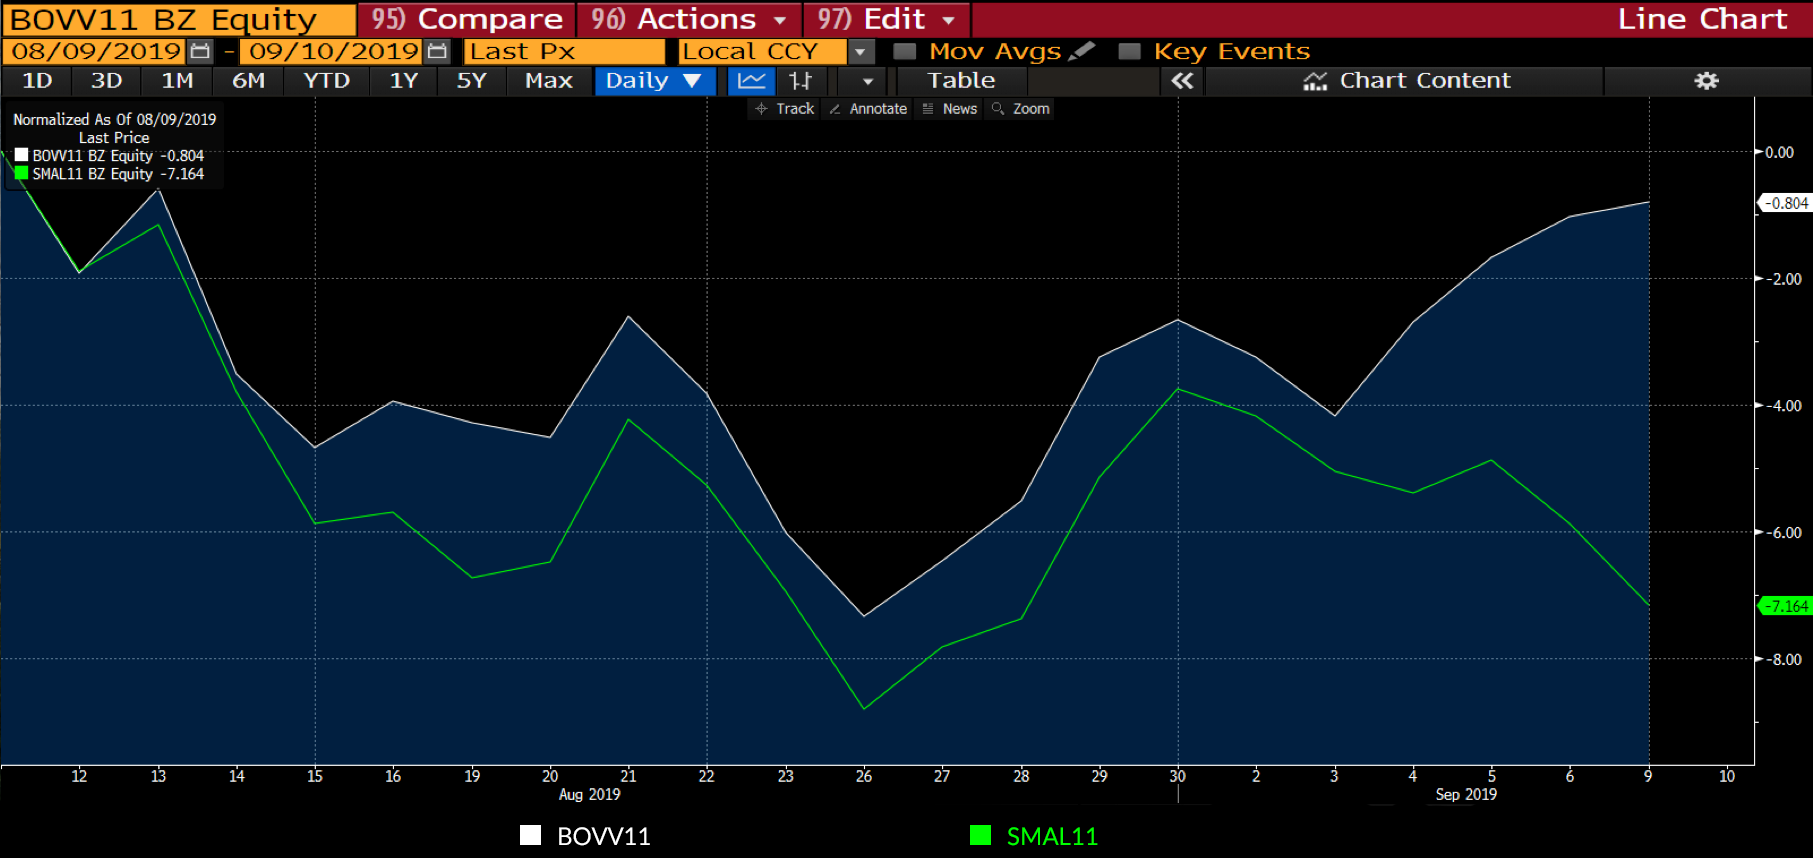Collapse the panel with double chevron
1813x858 pixels.
[x=1182, y=81]
